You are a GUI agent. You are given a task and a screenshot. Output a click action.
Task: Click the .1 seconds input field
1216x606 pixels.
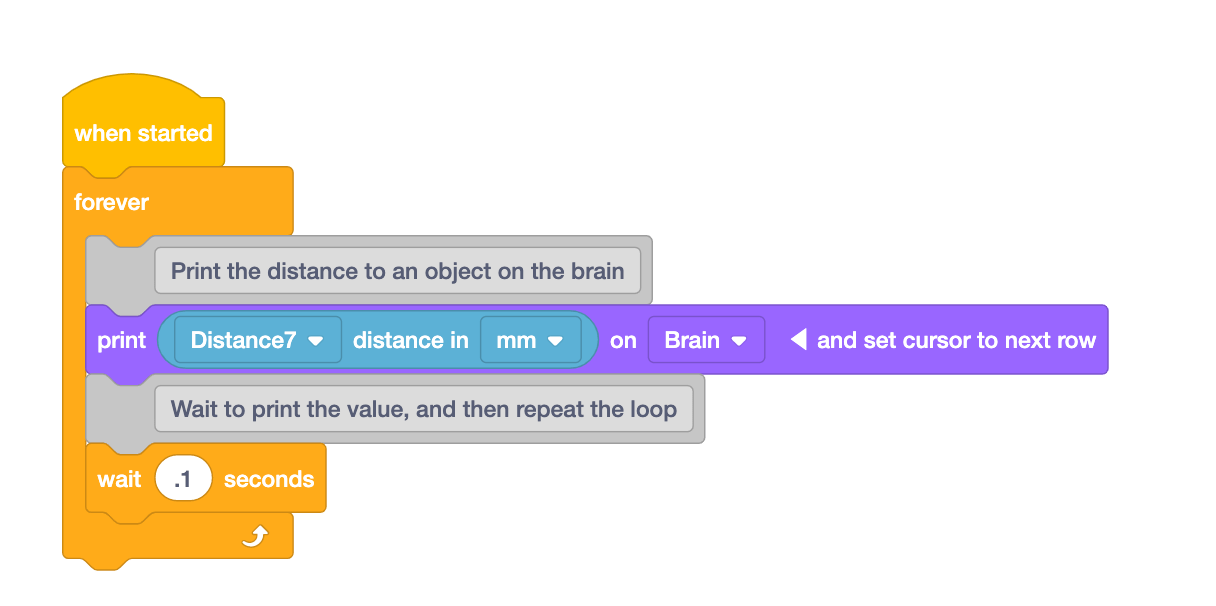point(184,479)
